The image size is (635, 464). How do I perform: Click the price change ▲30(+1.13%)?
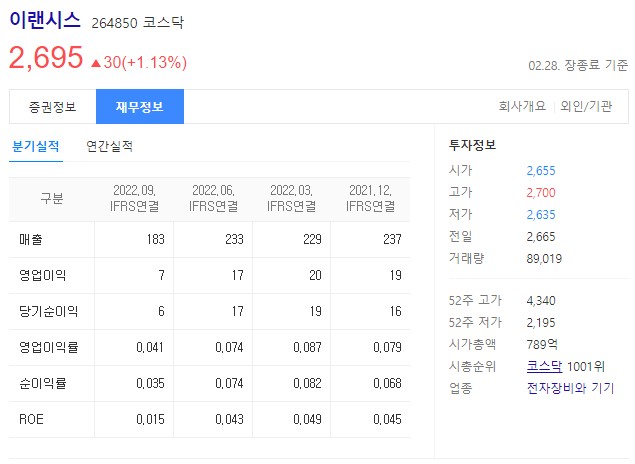tap(139, 62)
